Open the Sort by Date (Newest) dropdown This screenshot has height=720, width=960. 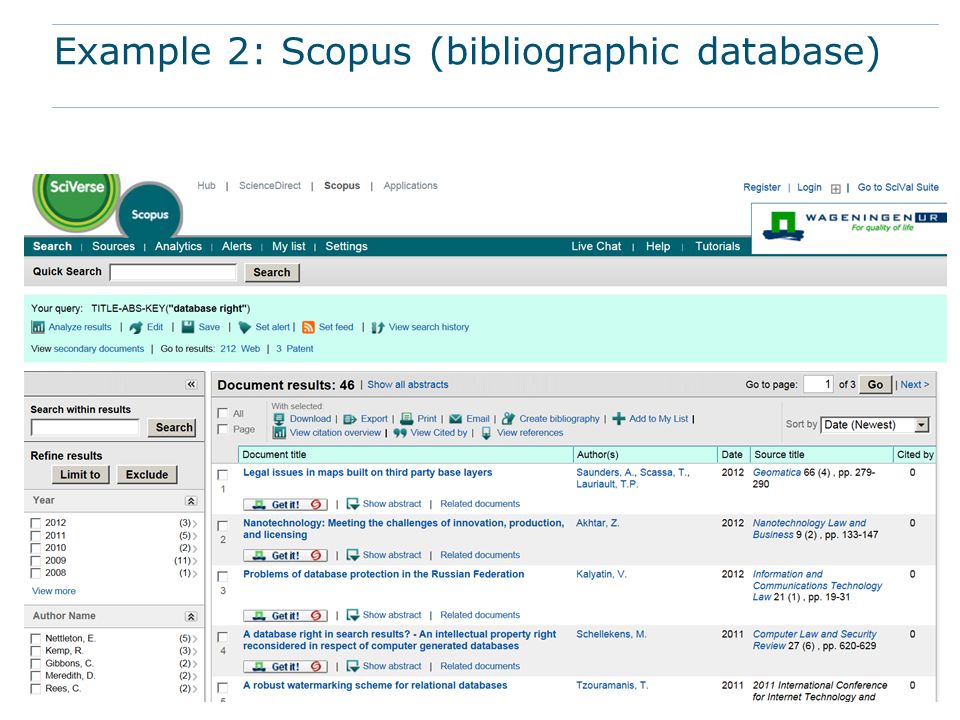tap(876, 425)
